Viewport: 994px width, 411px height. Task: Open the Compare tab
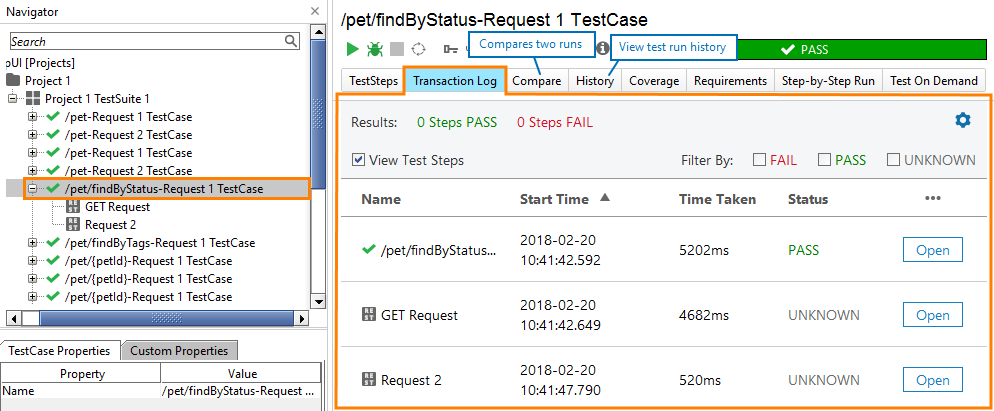tap(536, 81)
